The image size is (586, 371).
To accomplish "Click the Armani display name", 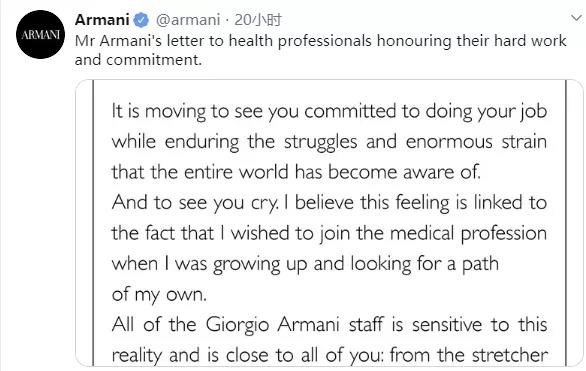I will (x=102, y=19).
